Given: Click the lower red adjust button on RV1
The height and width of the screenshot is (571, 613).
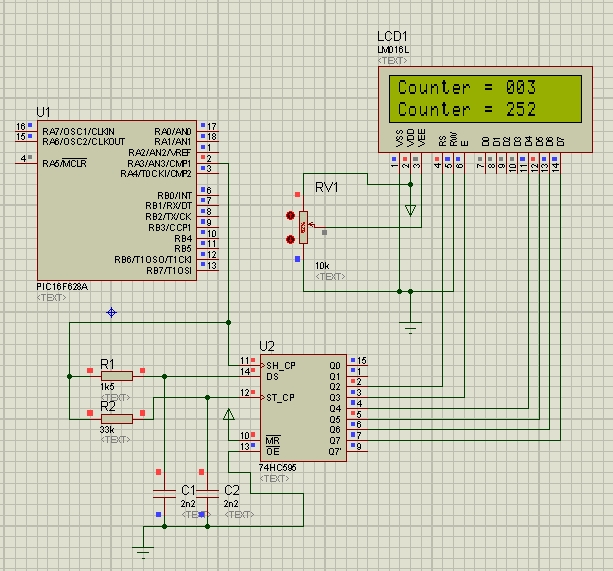Looking at the screenshot, I should pyautogui.click(x=292, y=239).
